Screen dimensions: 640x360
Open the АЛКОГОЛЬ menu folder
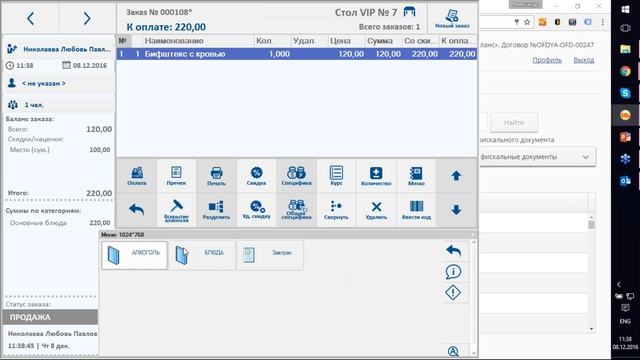134,255
